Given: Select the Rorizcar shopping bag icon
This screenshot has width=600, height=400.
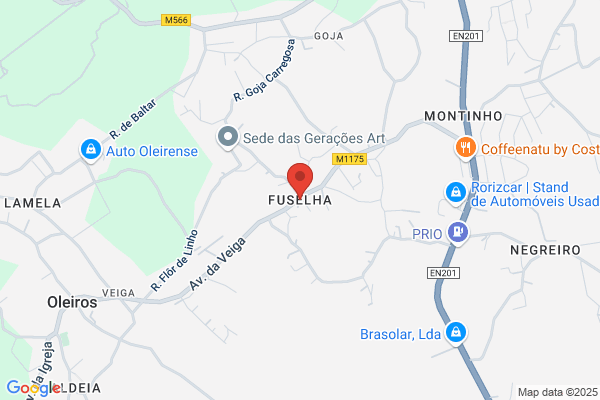Looking at the screenshot, I should tap(456, 193).
